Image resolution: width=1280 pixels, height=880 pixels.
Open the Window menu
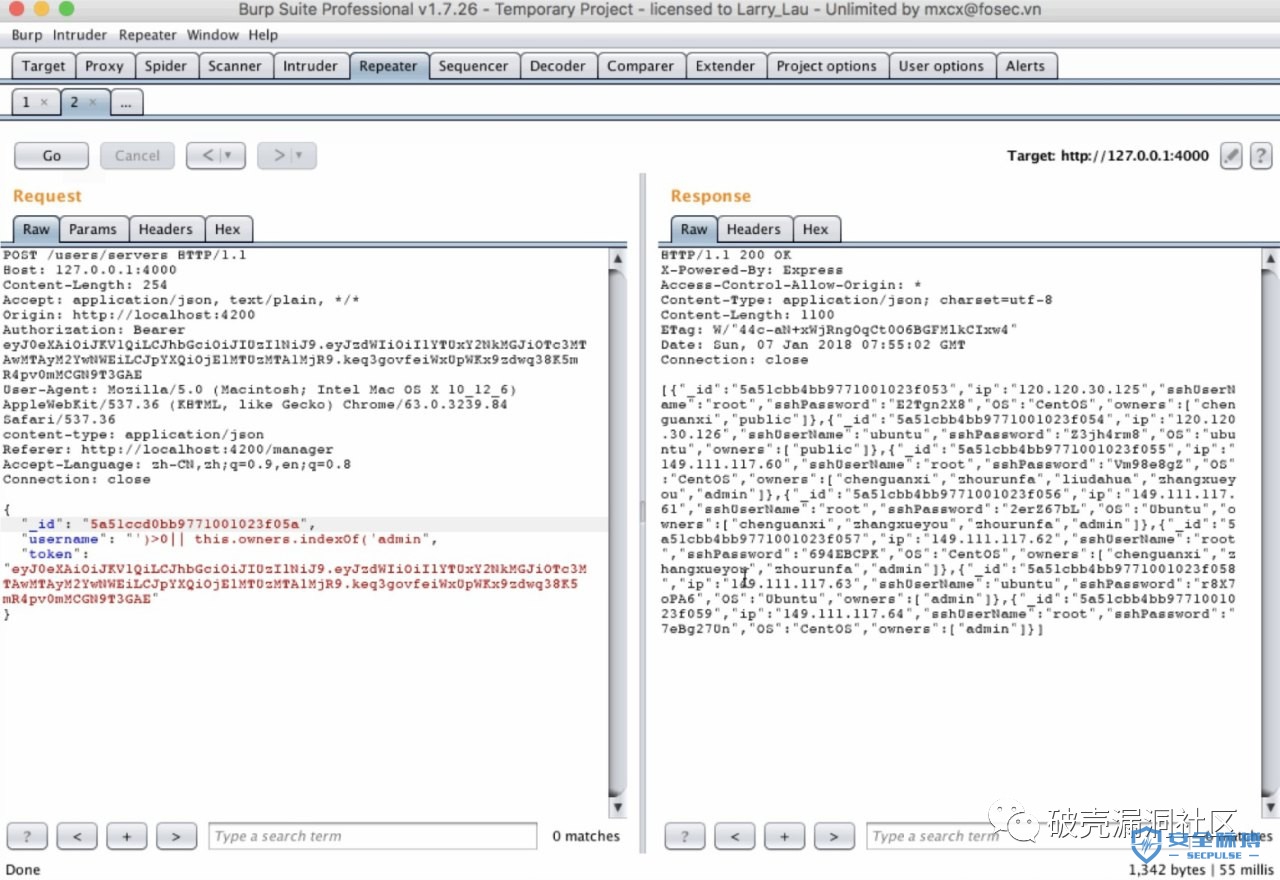pos(212,35)
